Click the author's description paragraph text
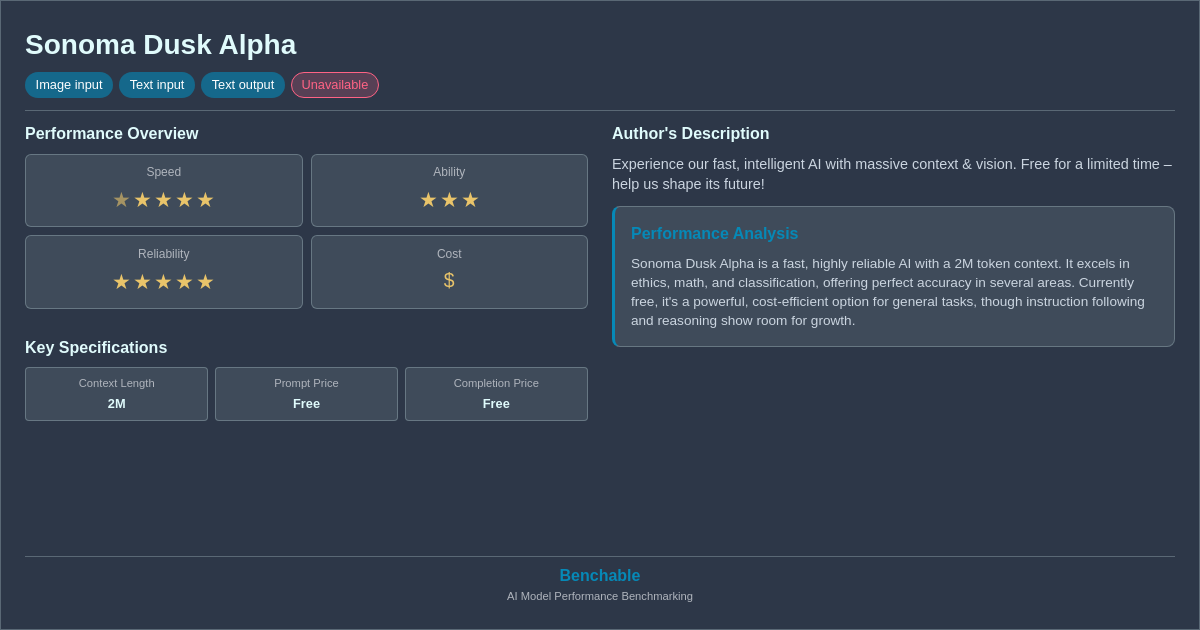 [891, 174]
